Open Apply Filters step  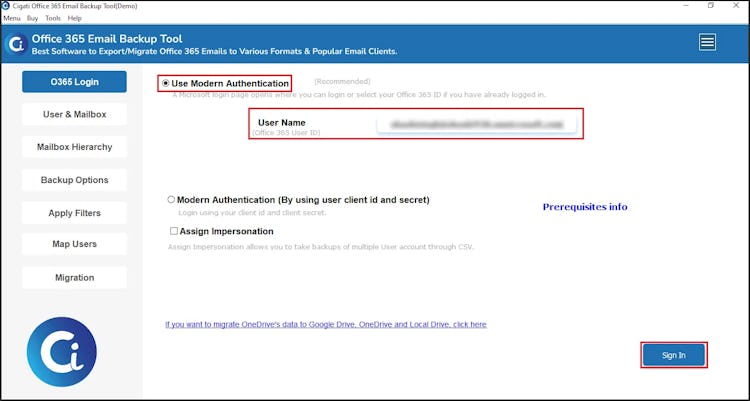(x=74, y=213)
